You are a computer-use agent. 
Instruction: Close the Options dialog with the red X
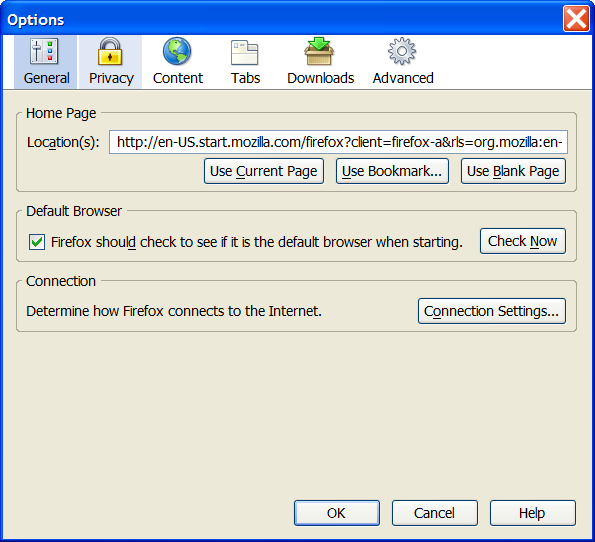tap(576, 18)
